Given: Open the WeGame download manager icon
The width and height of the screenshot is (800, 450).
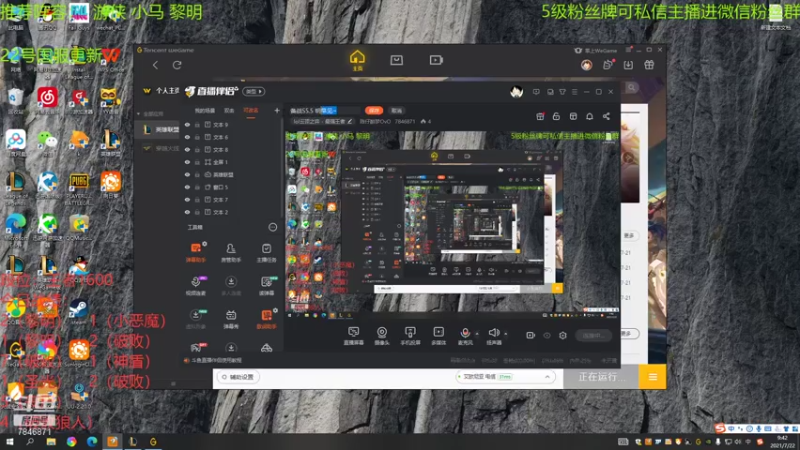Looking at the screenshot, I should point(628,65).
